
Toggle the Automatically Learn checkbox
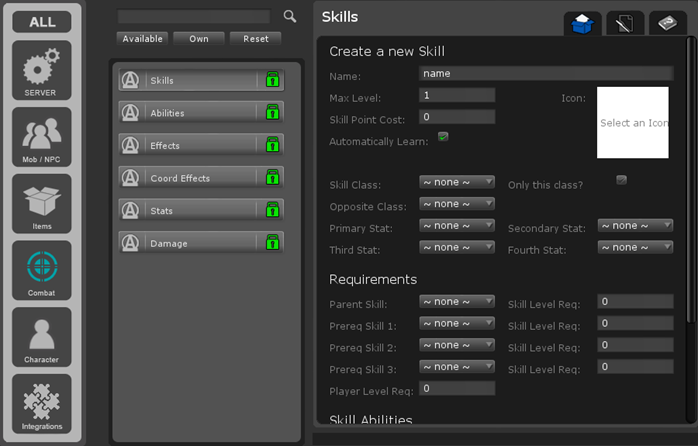443,137
